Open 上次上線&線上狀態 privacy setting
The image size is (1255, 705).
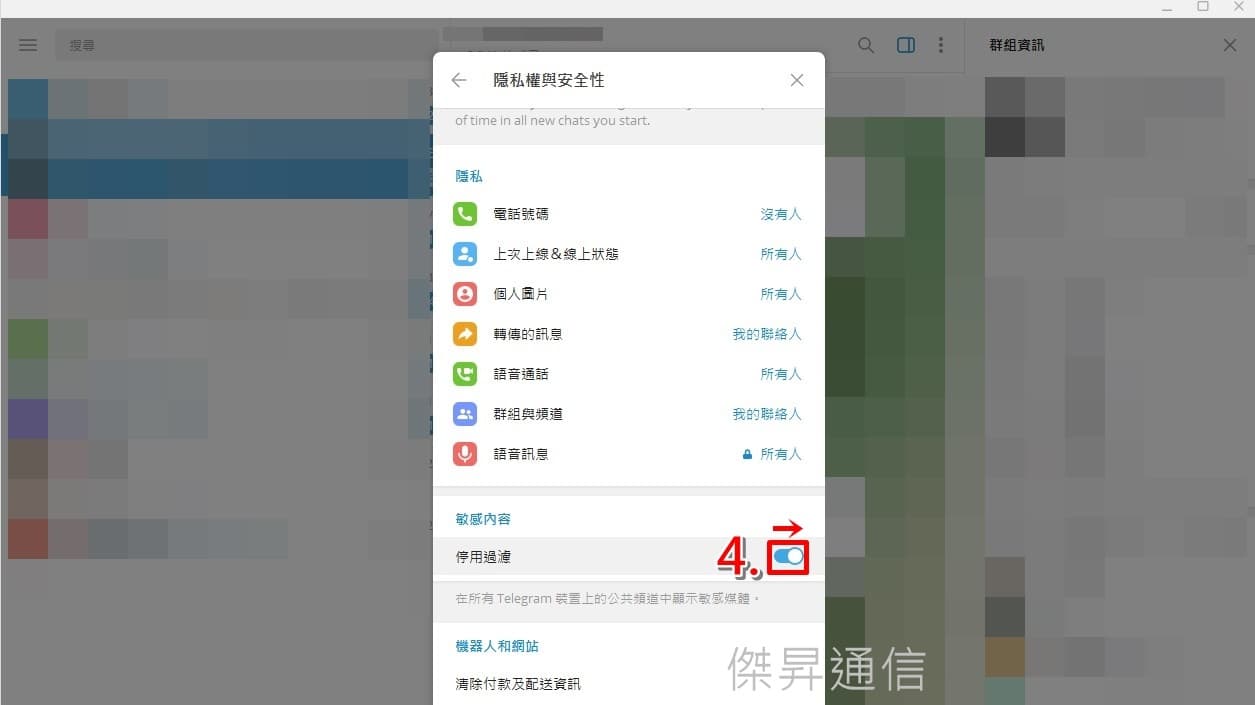629,254
